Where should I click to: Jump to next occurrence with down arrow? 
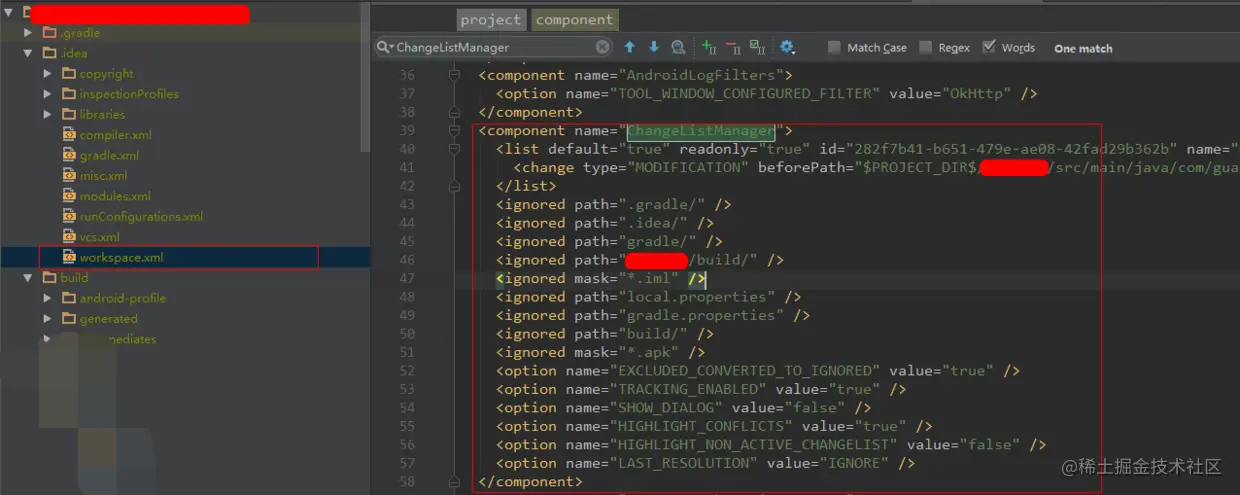pos(654,47)
